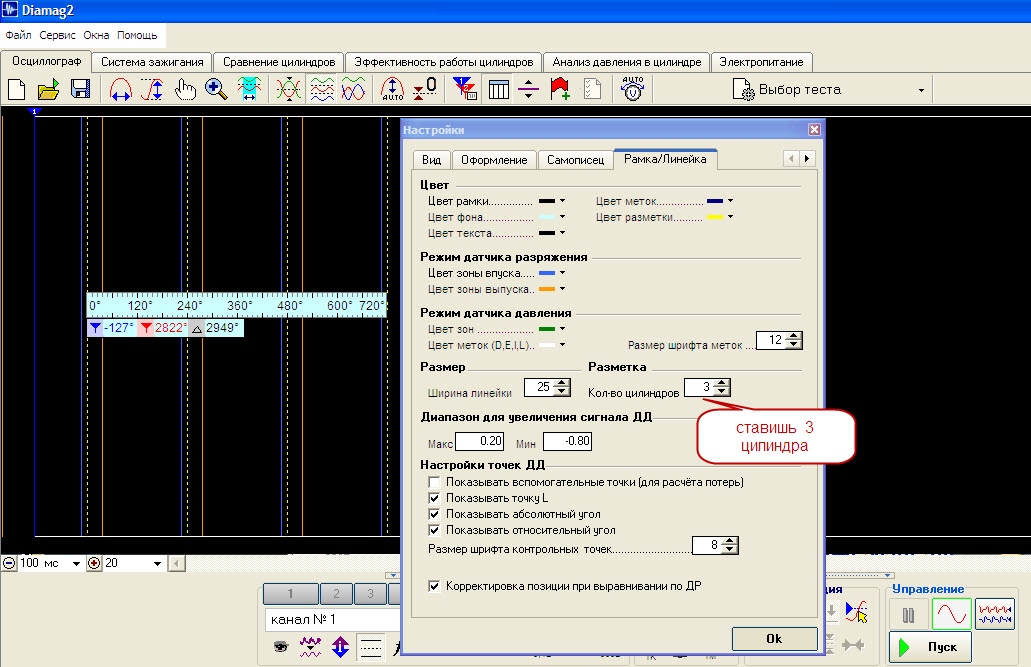The width and height of the screenshot is (1031, 667).
Task: Click the table columns icon
Action: [x=498, y=89]
